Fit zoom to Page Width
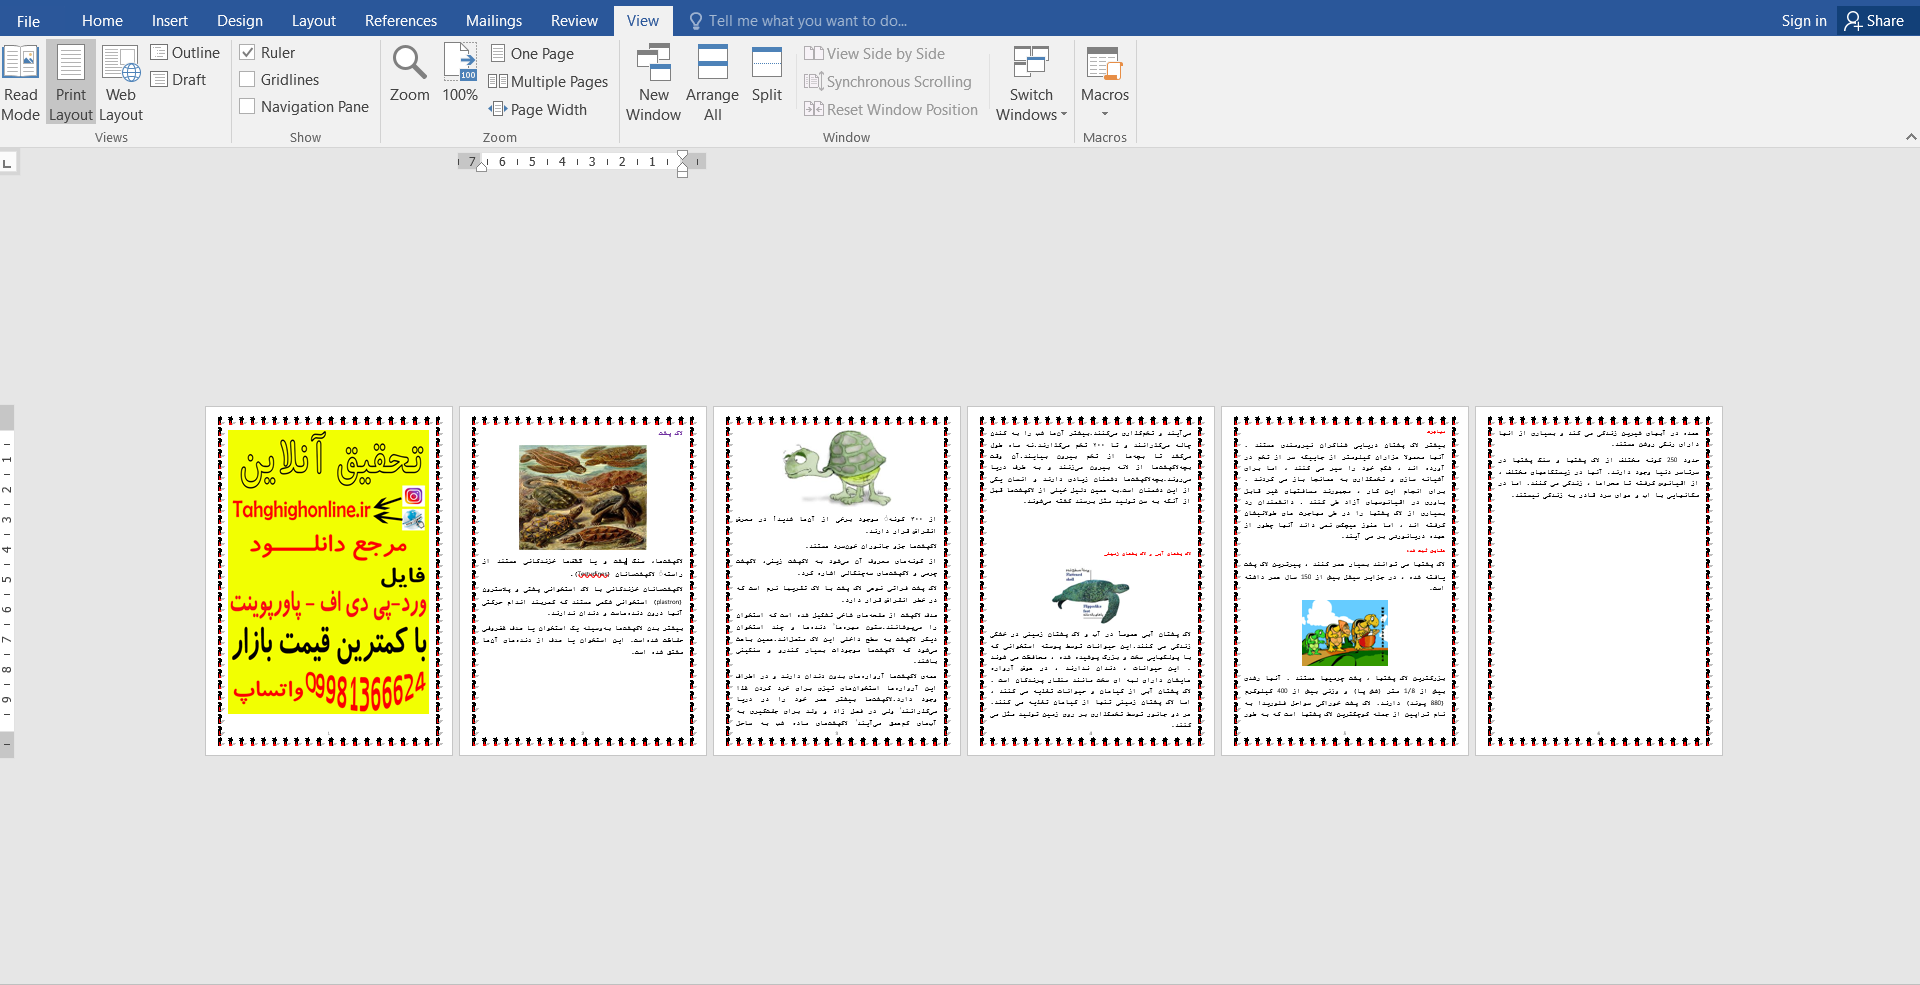The image size is (1920, 985). click(x=538, y=109)
